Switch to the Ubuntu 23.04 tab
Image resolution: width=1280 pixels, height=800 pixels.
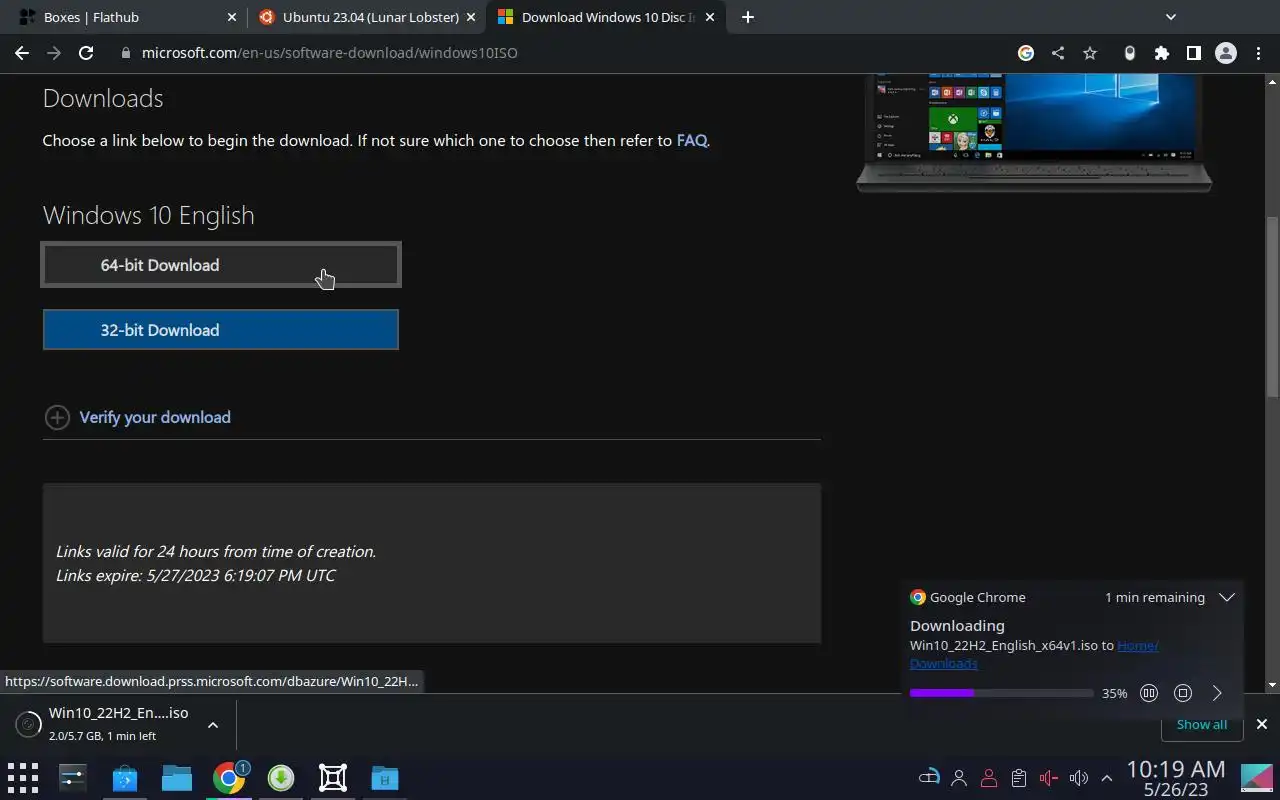click(x=368, y=17)
